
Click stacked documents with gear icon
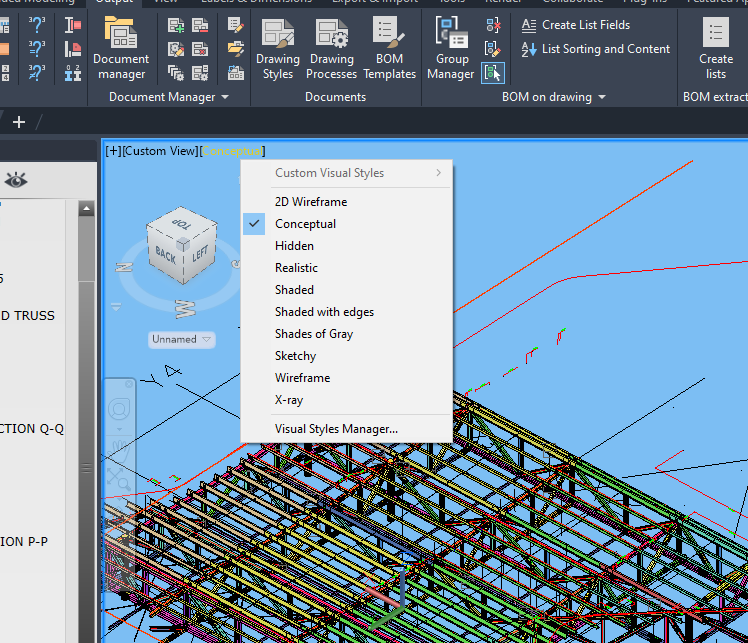(x=176, y=73)
